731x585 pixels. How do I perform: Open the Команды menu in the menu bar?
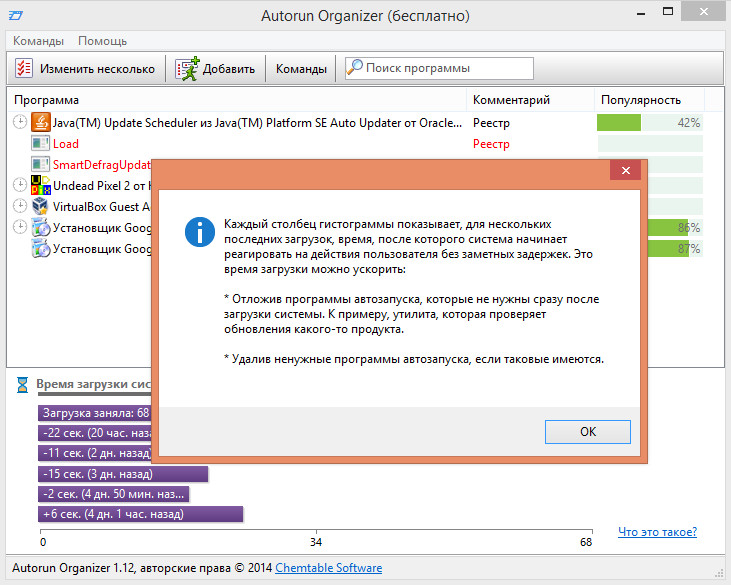38,41
